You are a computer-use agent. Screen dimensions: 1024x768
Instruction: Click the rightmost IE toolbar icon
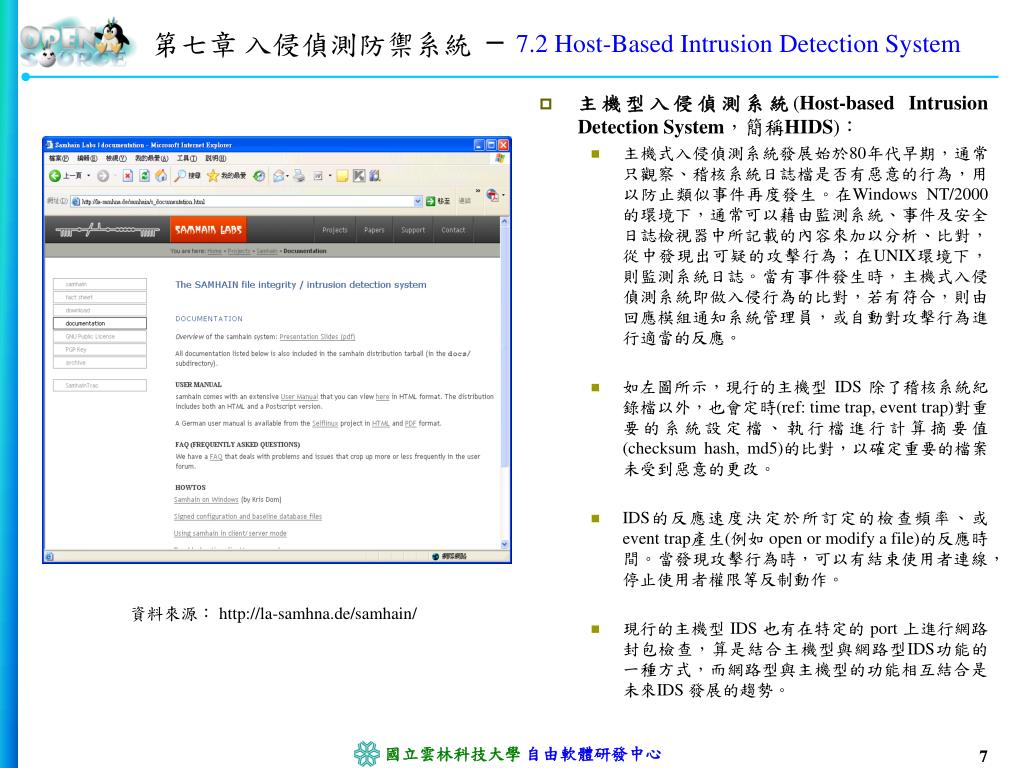375,176
